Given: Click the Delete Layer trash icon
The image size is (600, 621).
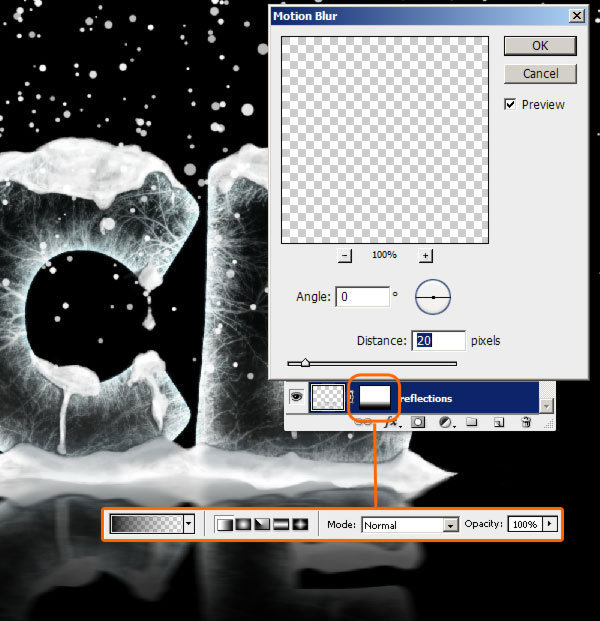Looking at the screenshot, I should pyautogui.click(x=526, y=423).
